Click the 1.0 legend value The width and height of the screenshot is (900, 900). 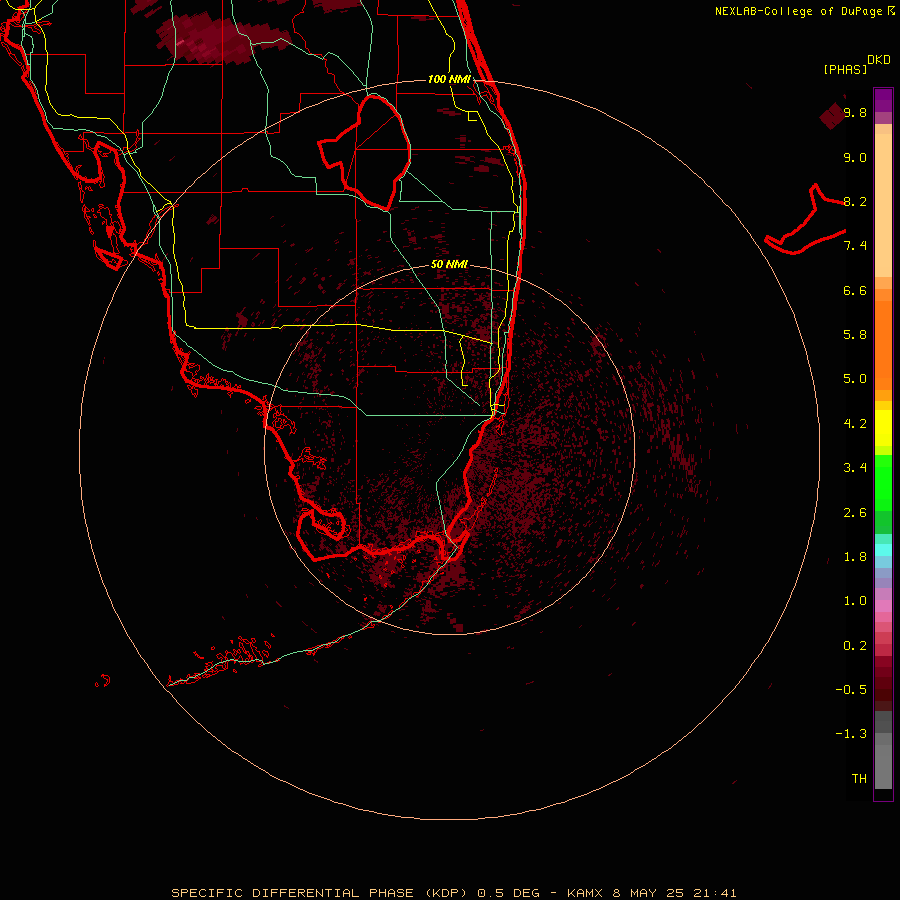855,601
